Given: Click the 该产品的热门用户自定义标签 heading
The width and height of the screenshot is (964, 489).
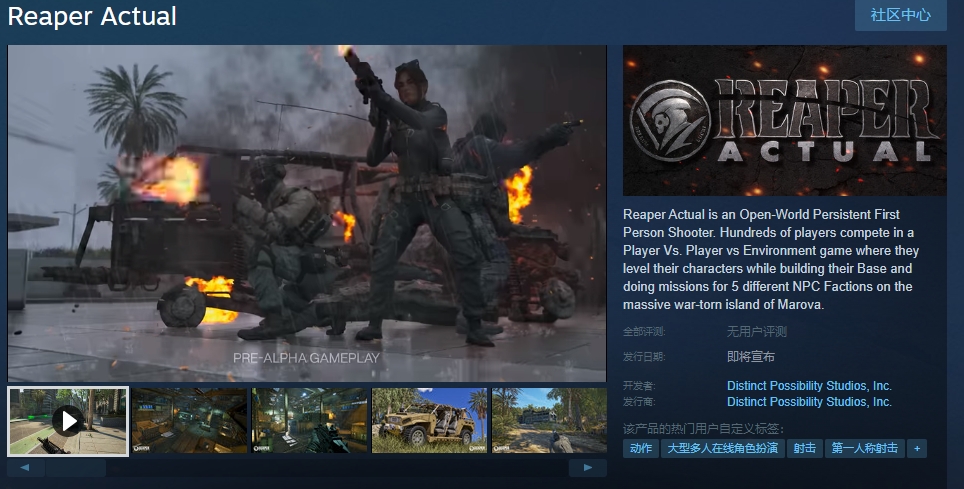Looking at the screenshot, I should pyautogui.click(x=703, y=429).
